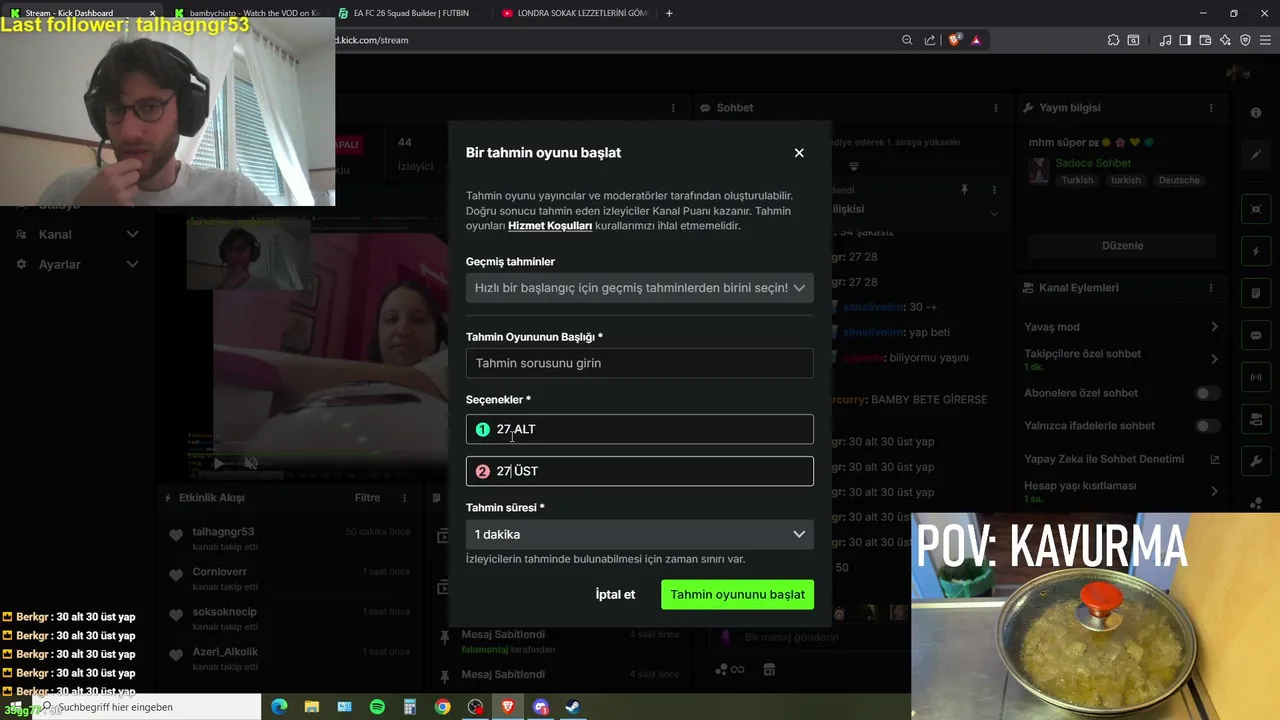This screenshot has width=1280, height=720.
Task: Expand 'Hesap yaşı kısıtlaması' setting
Action: coord(1214,491)
